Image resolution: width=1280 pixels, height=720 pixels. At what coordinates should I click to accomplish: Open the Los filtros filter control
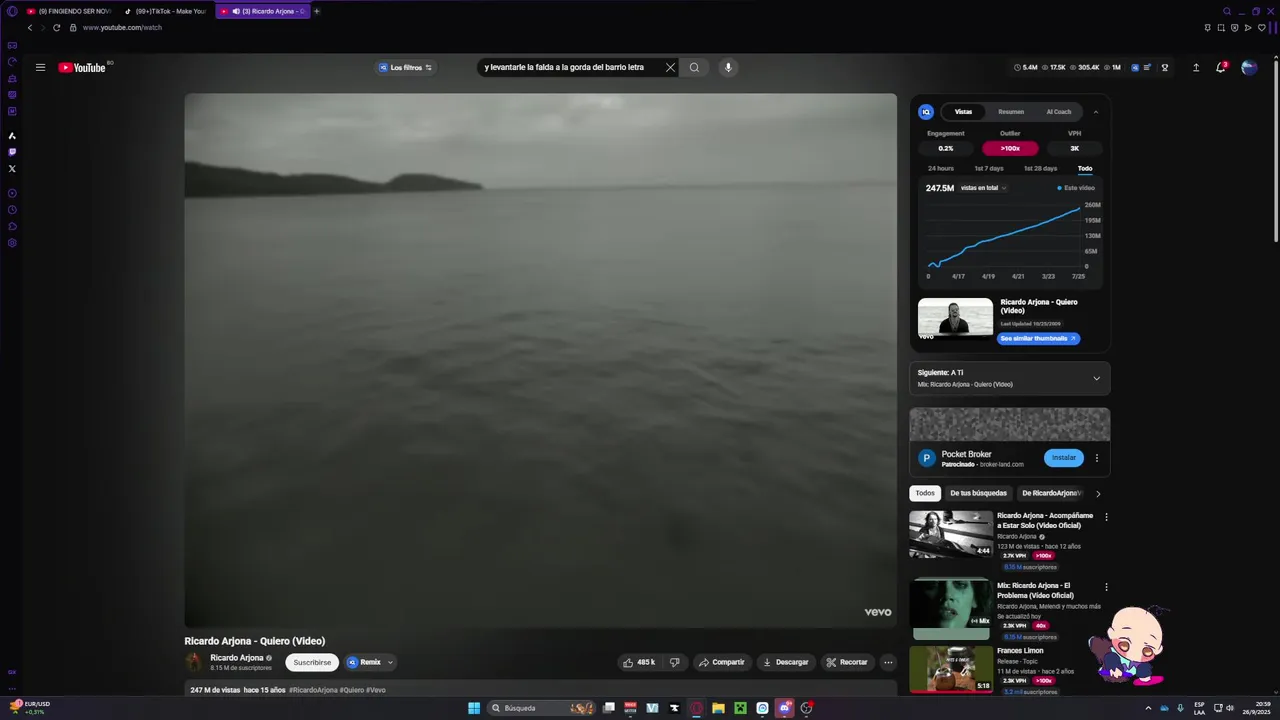pyautogui.click(x=405, y=67)
